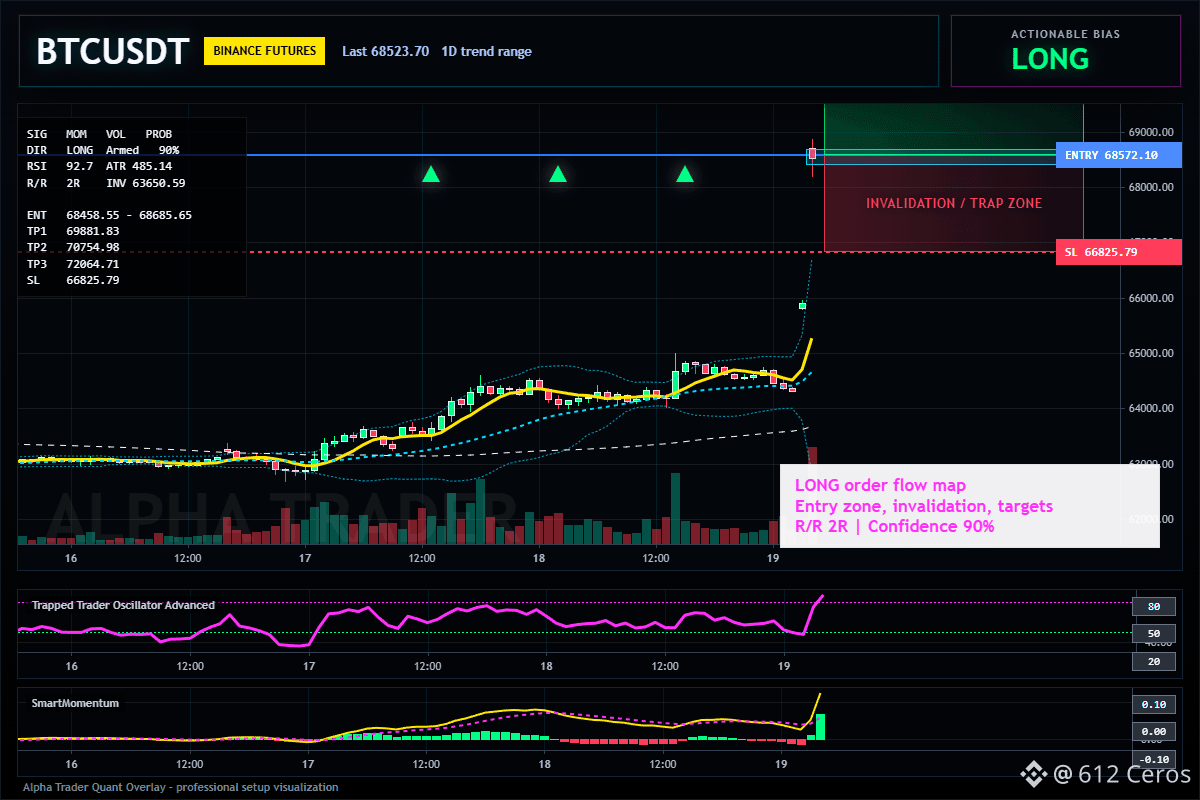Click the 16 date label on SmartMomentum axis
The height and width of the screenshot is (800, 1200).
click(71, 765)
